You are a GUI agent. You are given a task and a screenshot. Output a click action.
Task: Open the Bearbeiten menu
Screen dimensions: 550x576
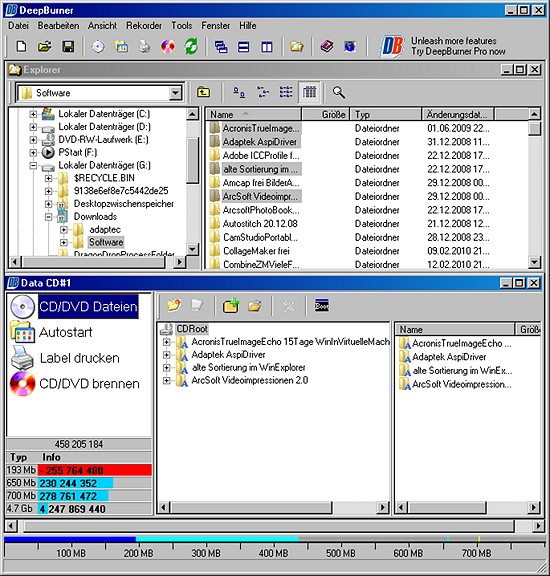pos(58,26)
